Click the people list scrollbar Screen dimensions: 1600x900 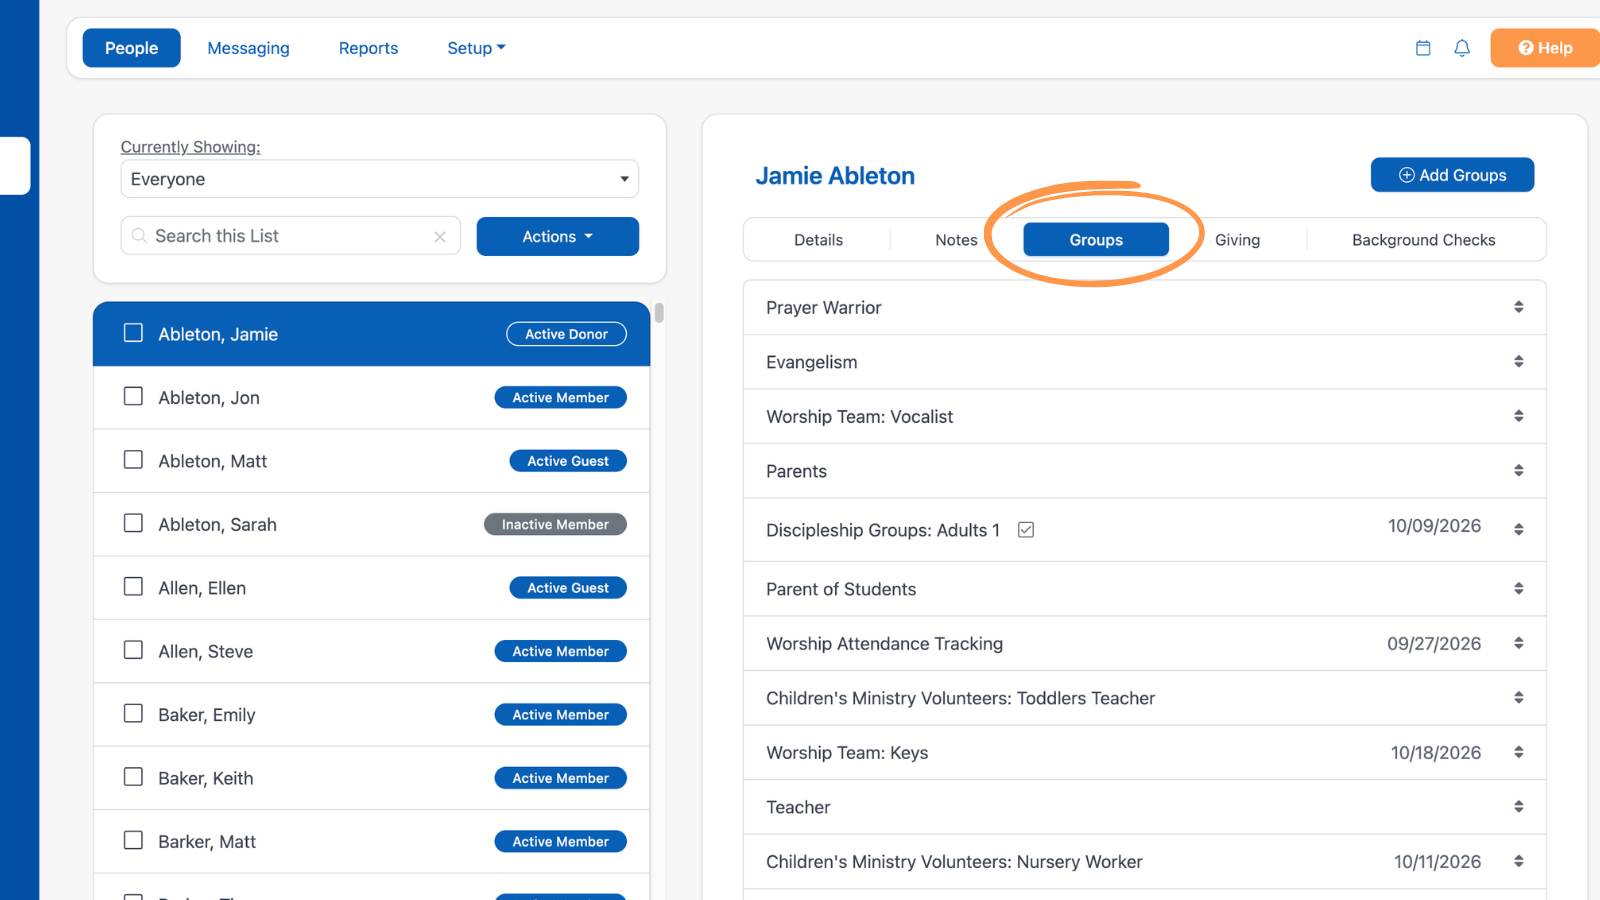click(x=659, y=312)
